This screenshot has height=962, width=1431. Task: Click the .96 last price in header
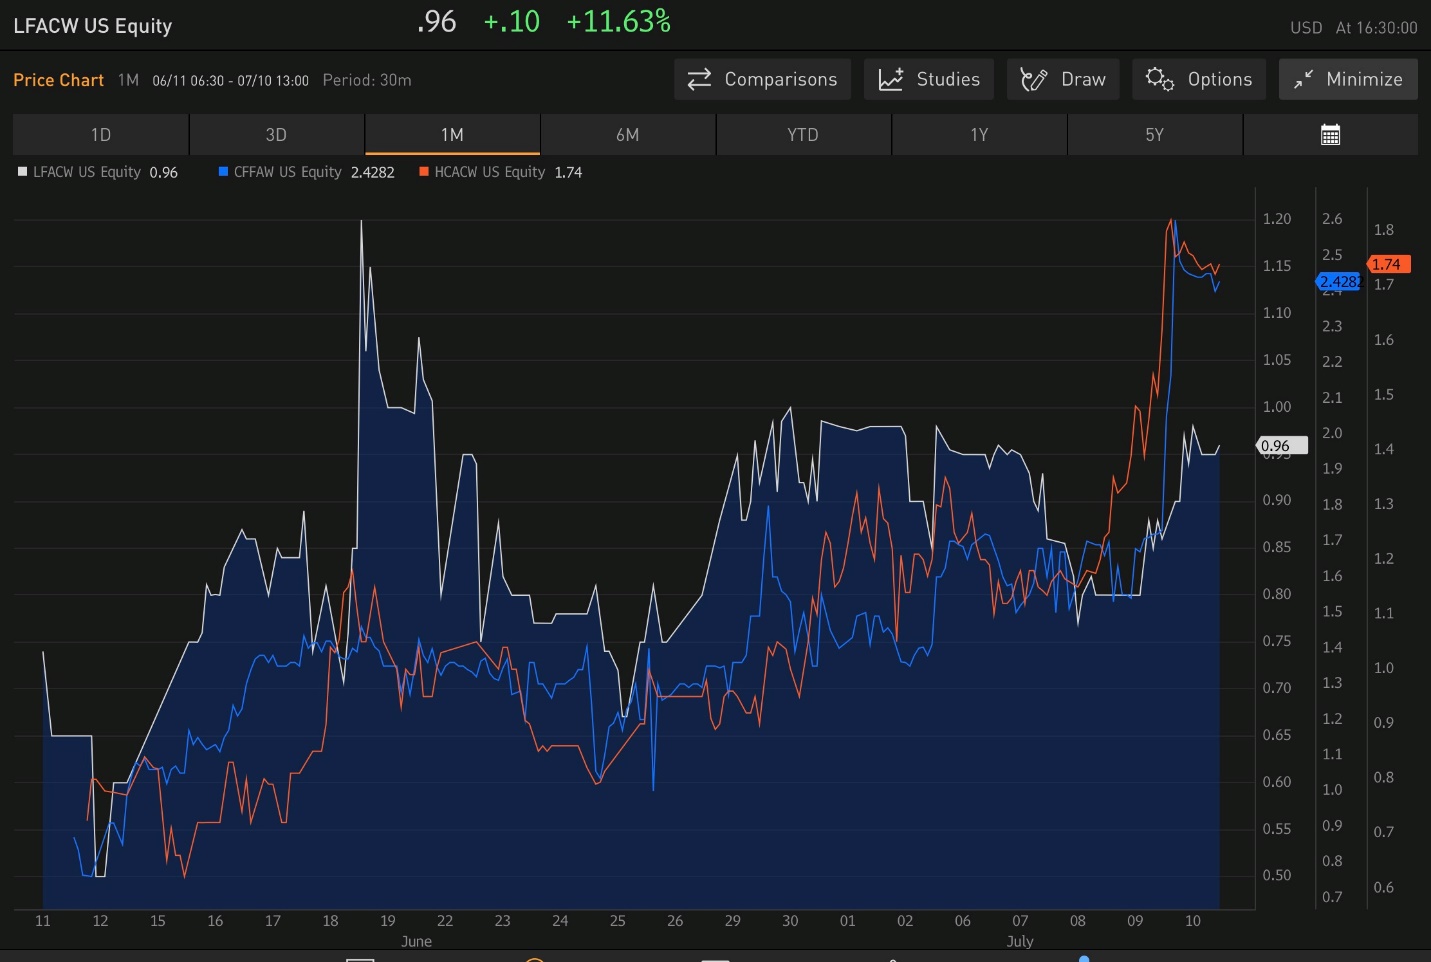[437, 21]
